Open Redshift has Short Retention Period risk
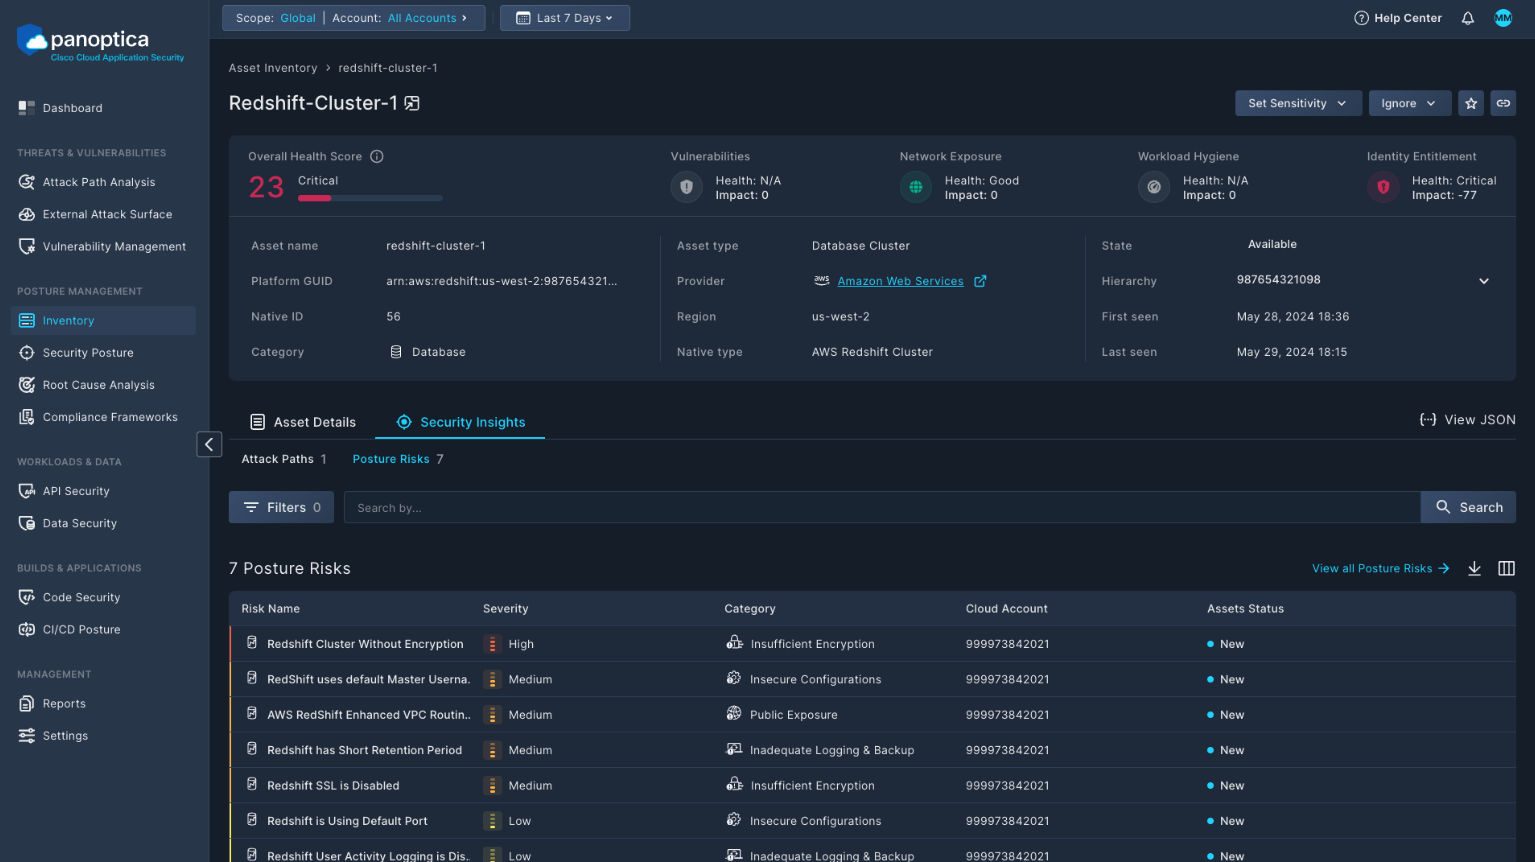1535x862 pixels. coord(364,750)
